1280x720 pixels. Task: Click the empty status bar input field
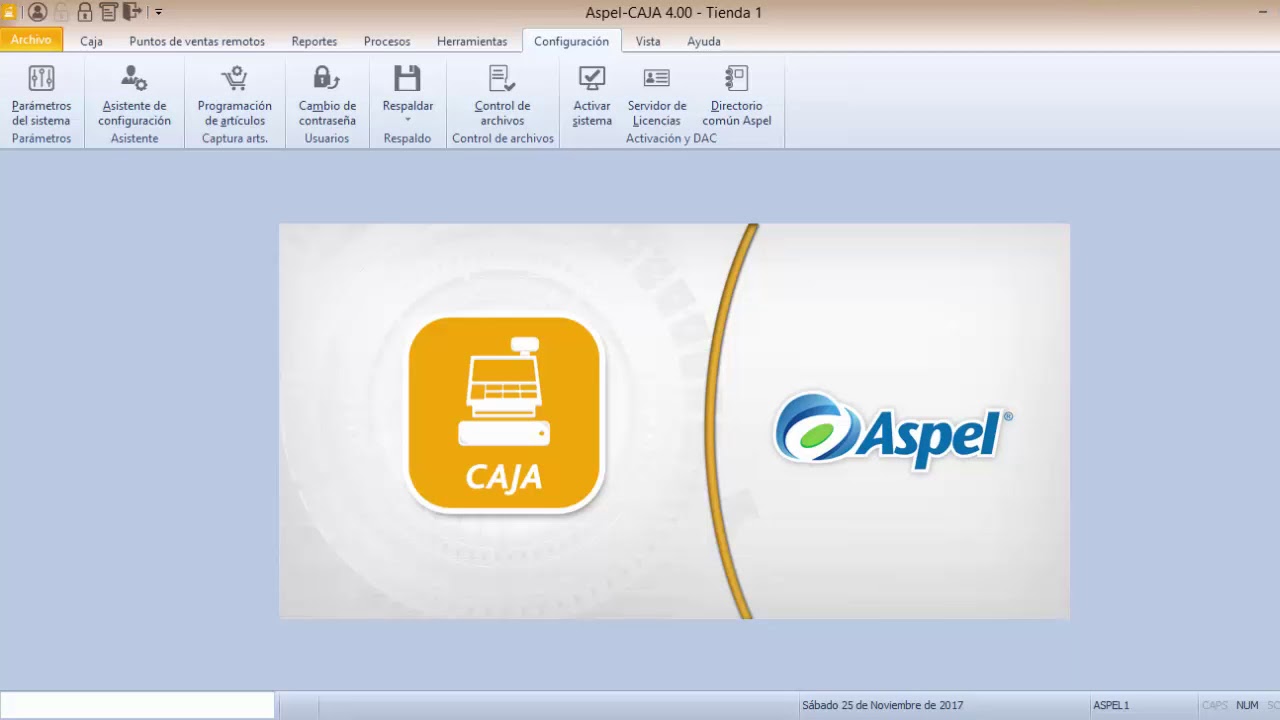point(137,705)
